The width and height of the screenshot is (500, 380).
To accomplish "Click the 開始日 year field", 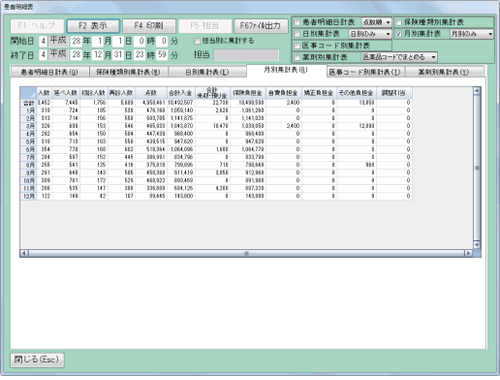I will pyautogui.click(x=76, y=41).
